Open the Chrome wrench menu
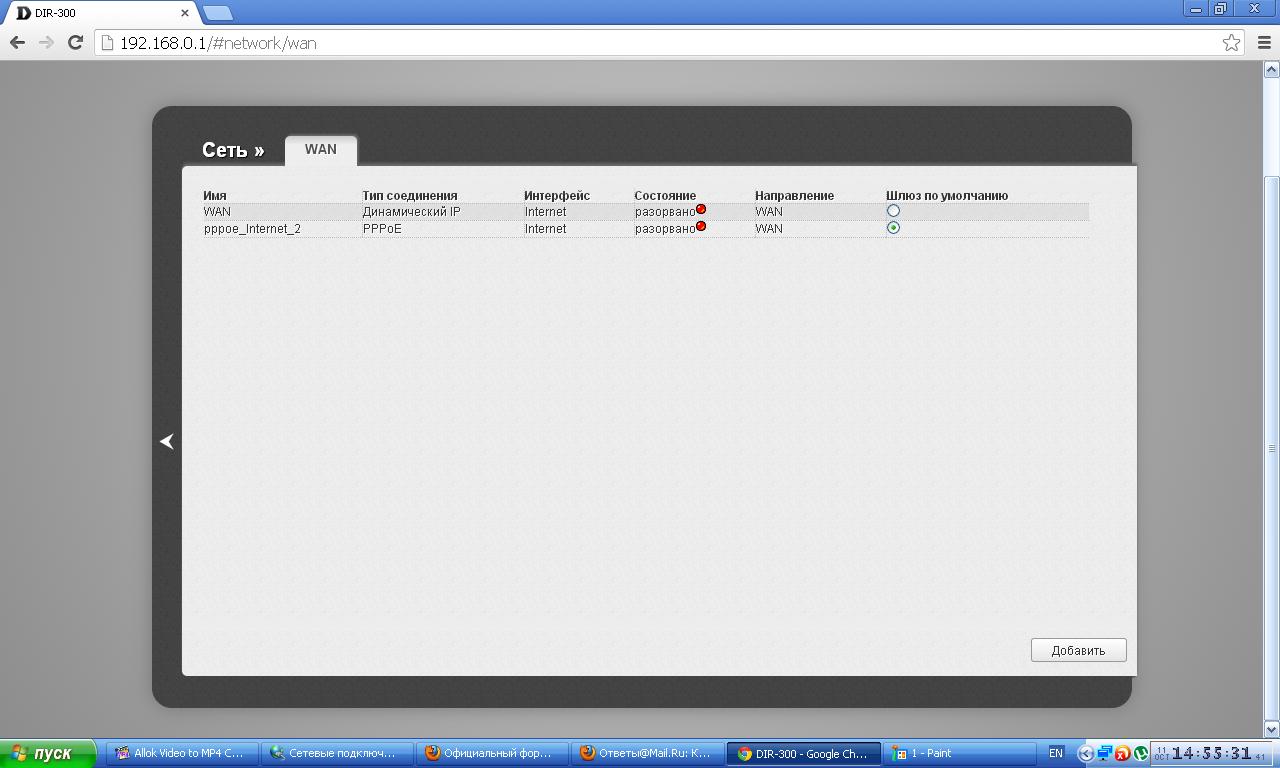The height and width of the screenshot is (768, 1280). point(1264,42)
